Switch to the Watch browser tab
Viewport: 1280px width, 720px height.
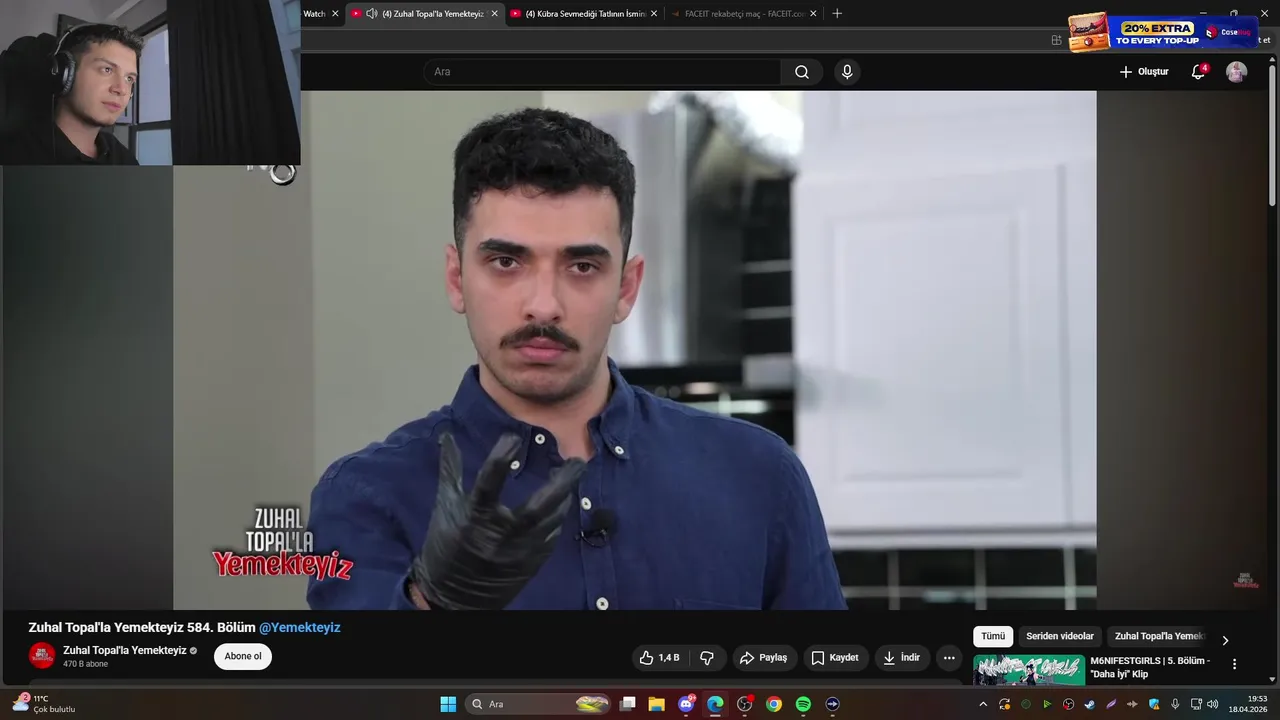pos(314,14)
